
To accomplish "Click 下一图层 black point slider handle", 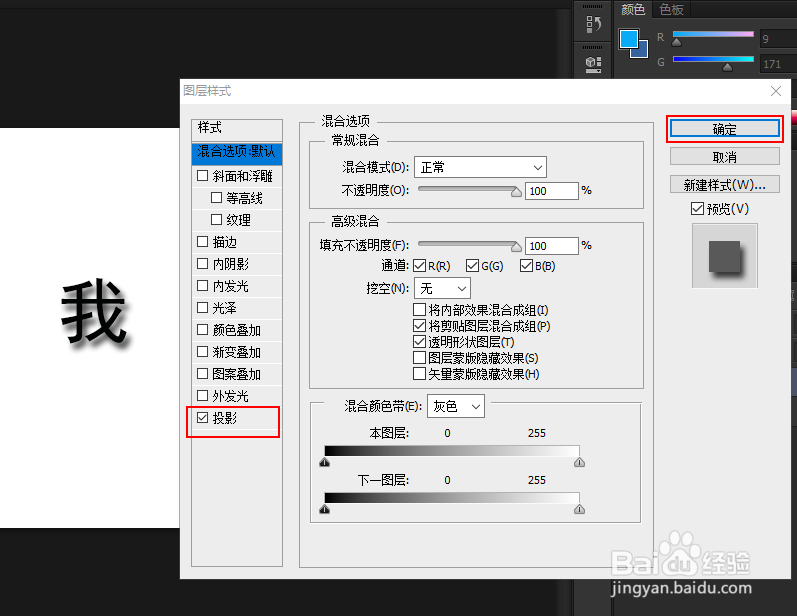I will (x=325, y=509).
